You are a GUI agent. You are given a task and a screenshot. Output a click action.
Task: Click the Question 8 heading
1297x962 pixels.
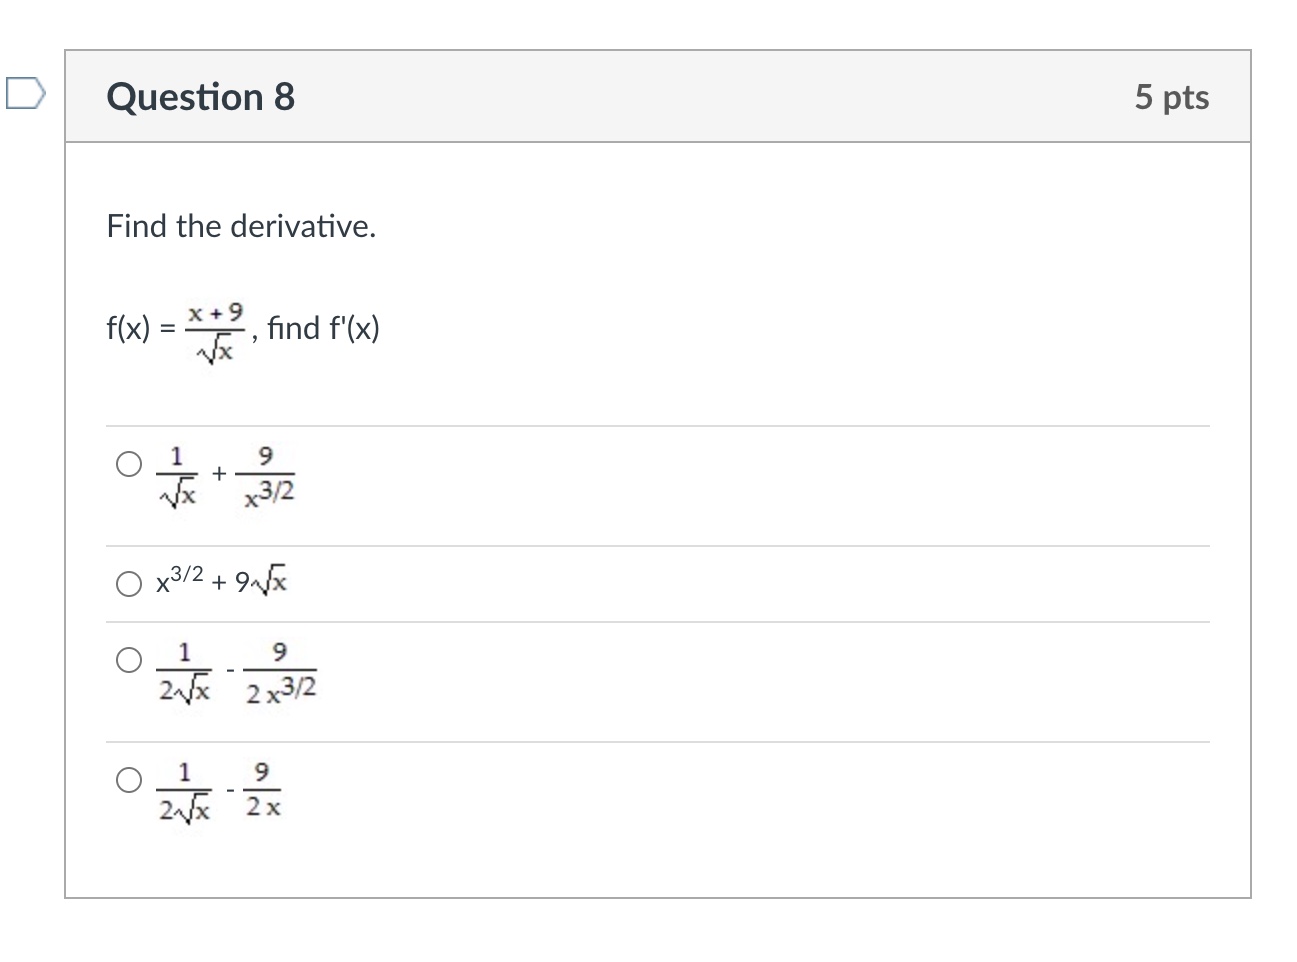coord(200,97)
